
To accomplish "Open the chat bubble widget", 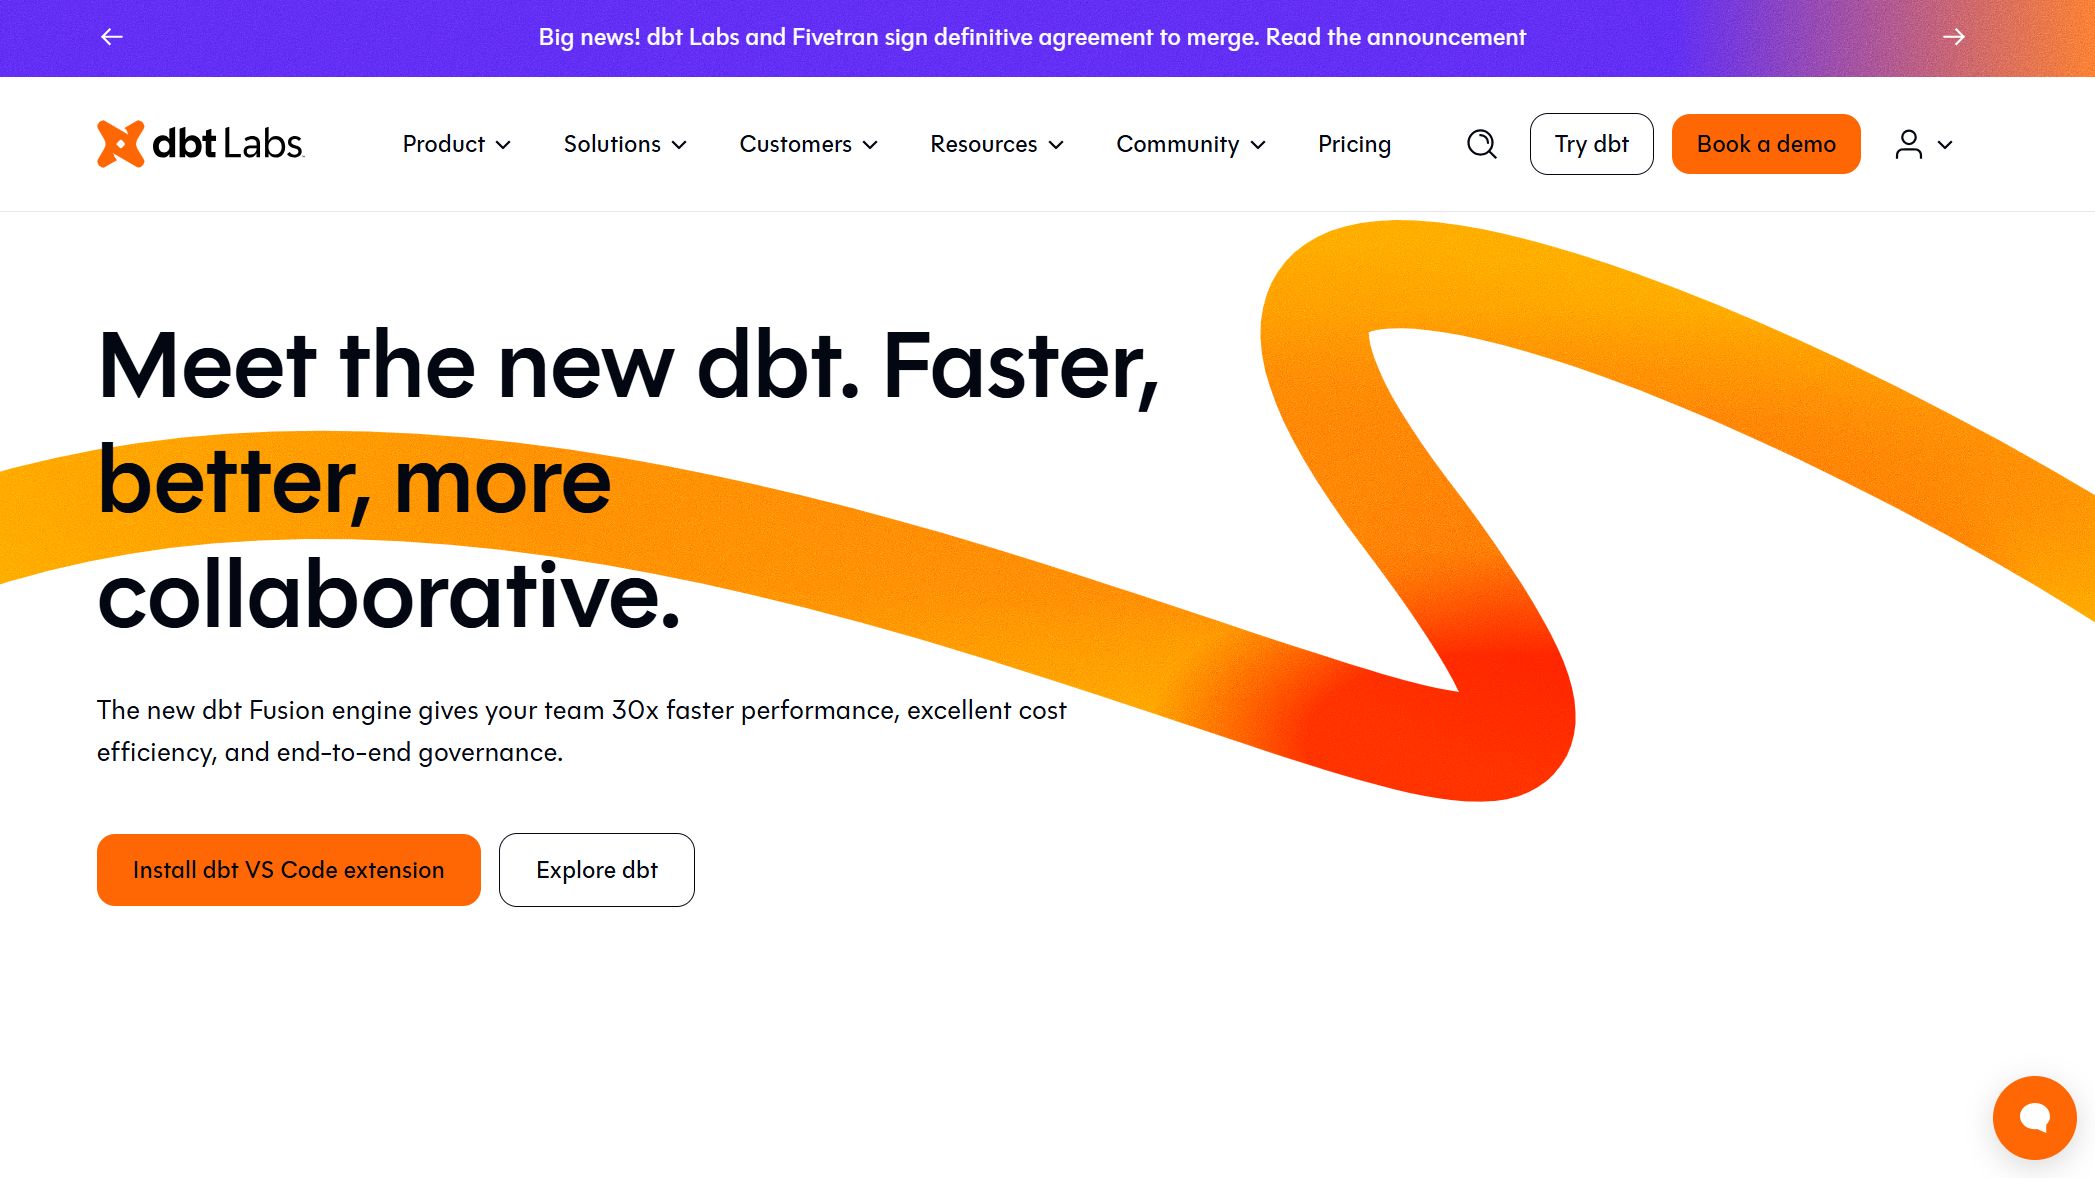I will [x=2034, y=1117].
